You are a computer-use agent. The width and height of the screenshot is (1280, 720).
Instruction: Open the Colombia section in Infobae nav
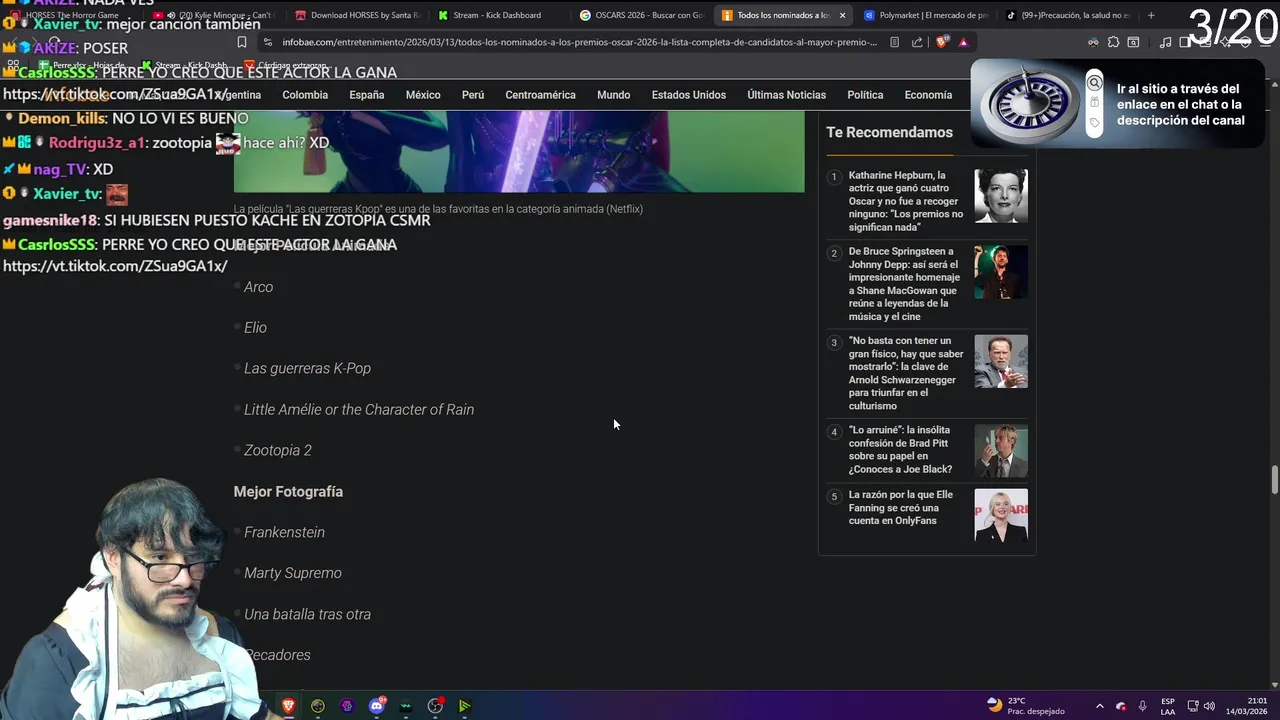[305, 95]
